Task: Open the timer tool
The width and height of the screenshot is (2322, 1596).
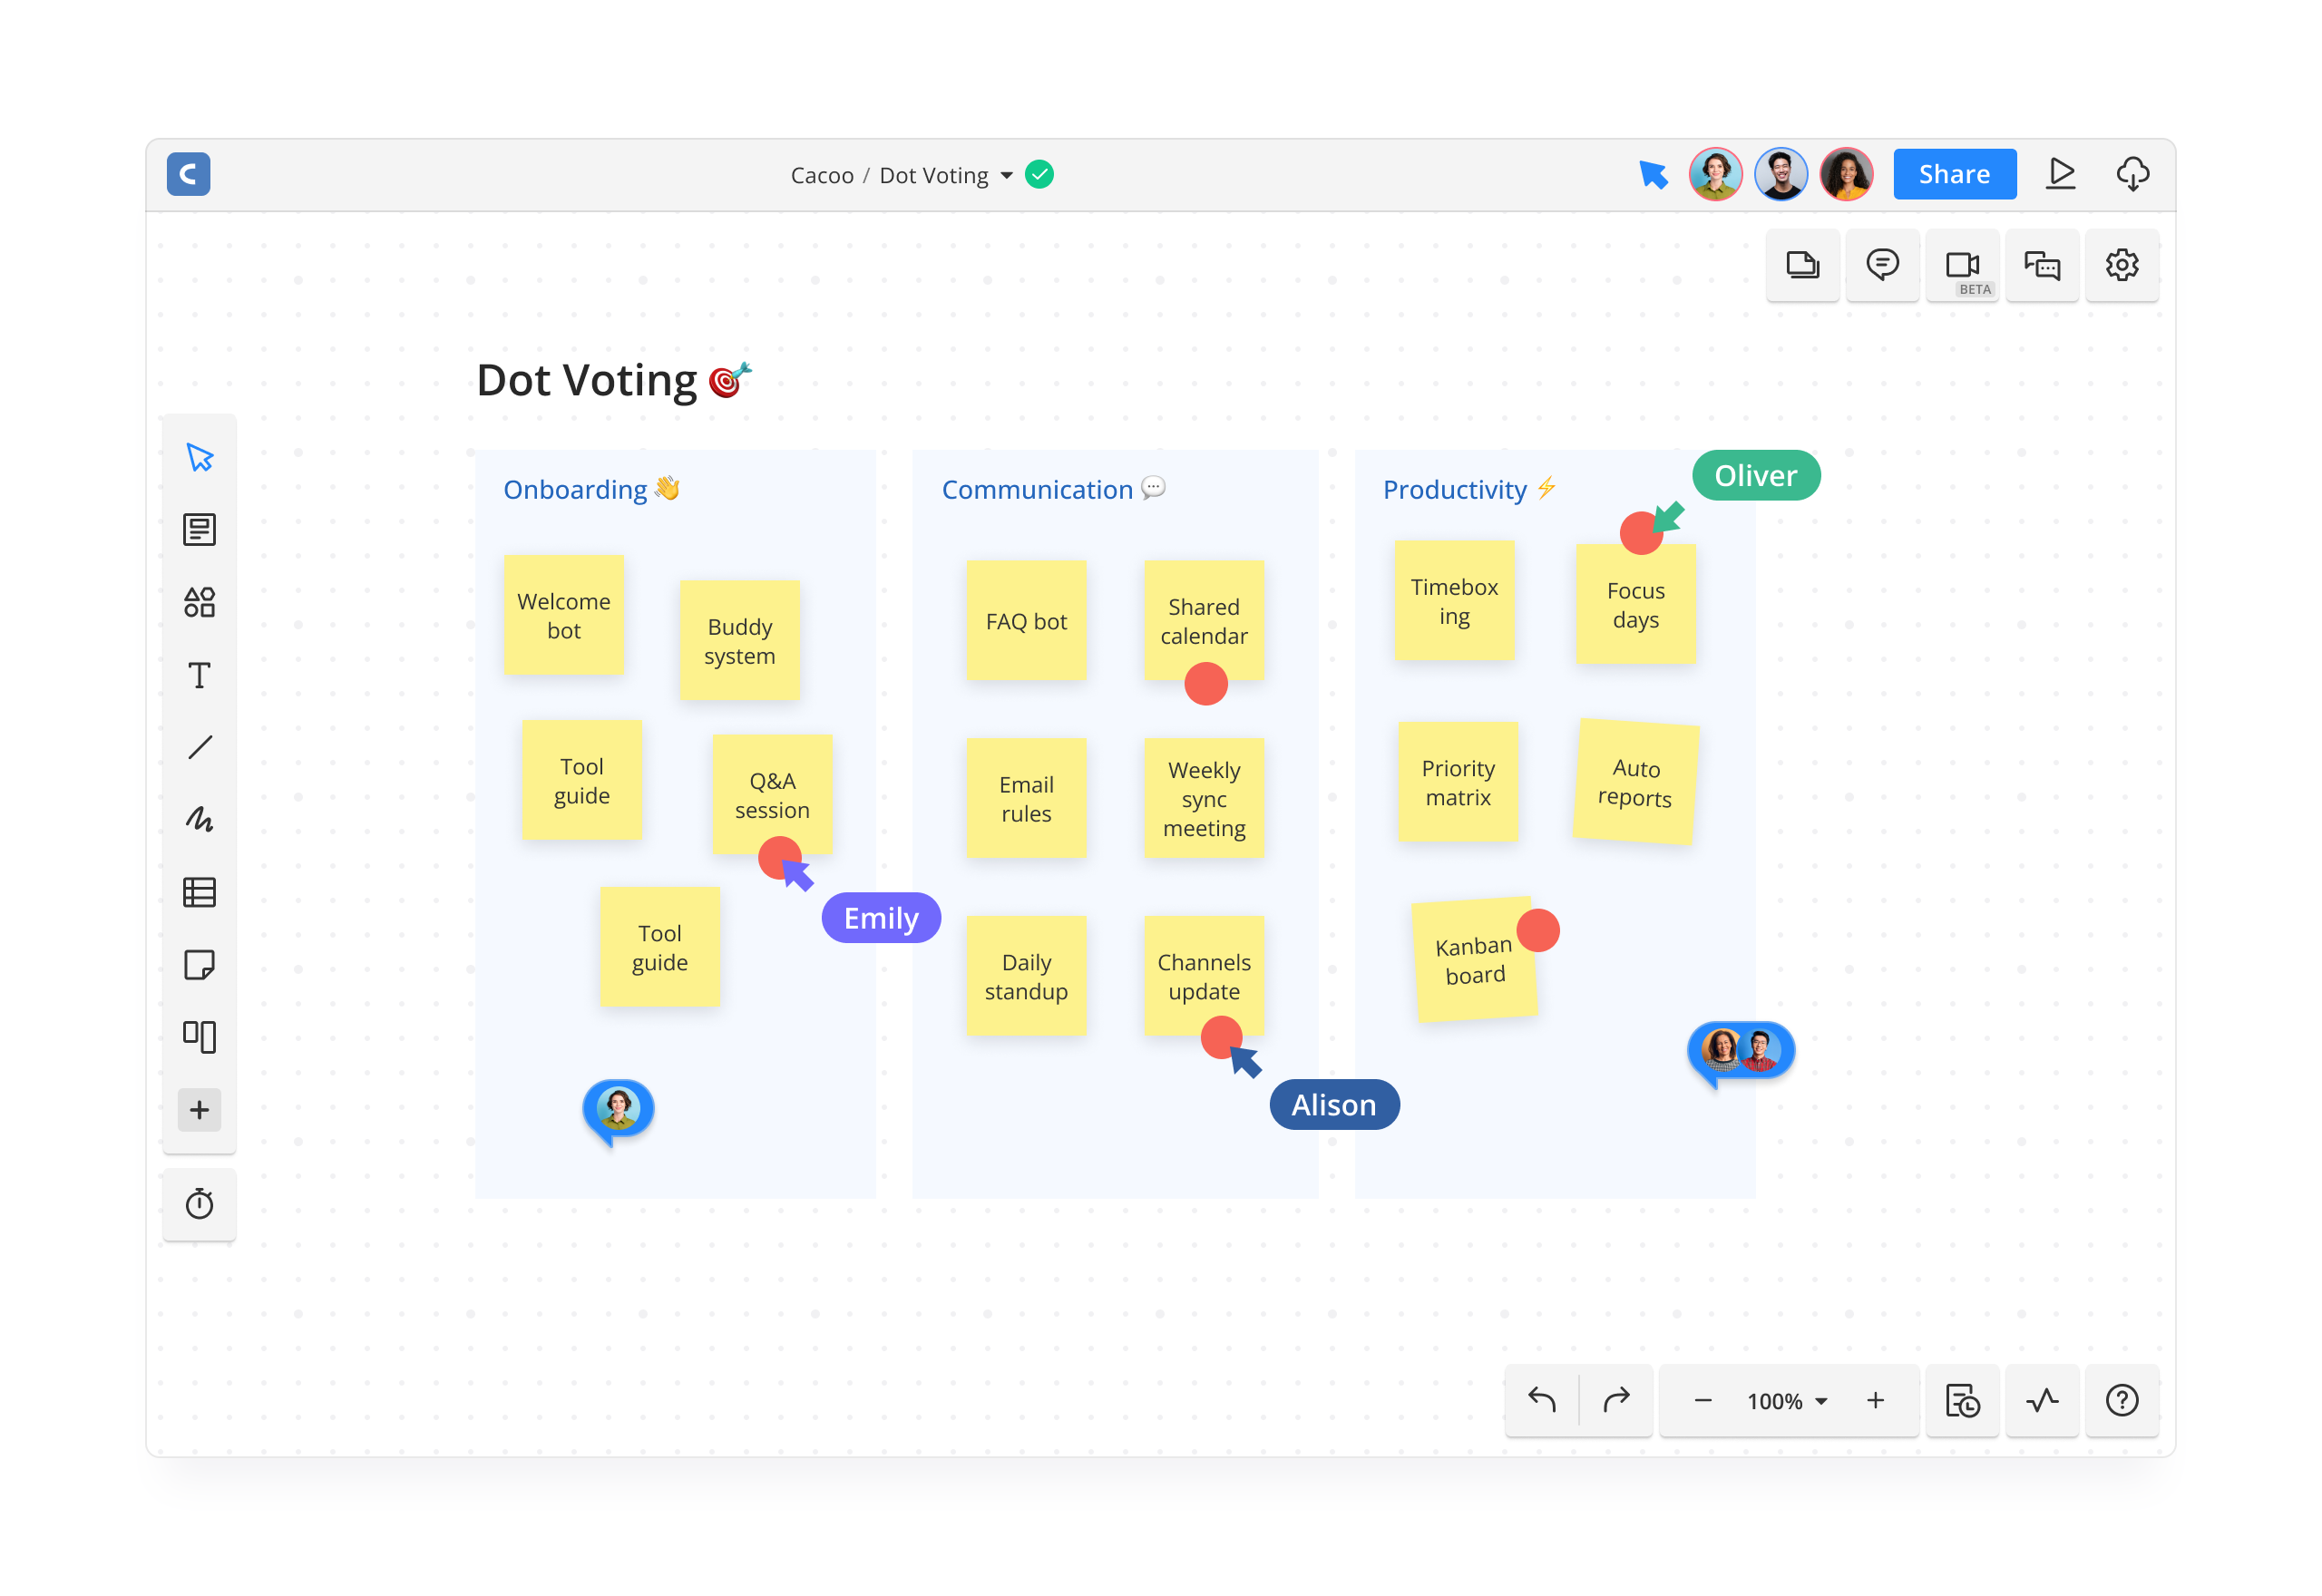Action: click(x=200, y=1204)
